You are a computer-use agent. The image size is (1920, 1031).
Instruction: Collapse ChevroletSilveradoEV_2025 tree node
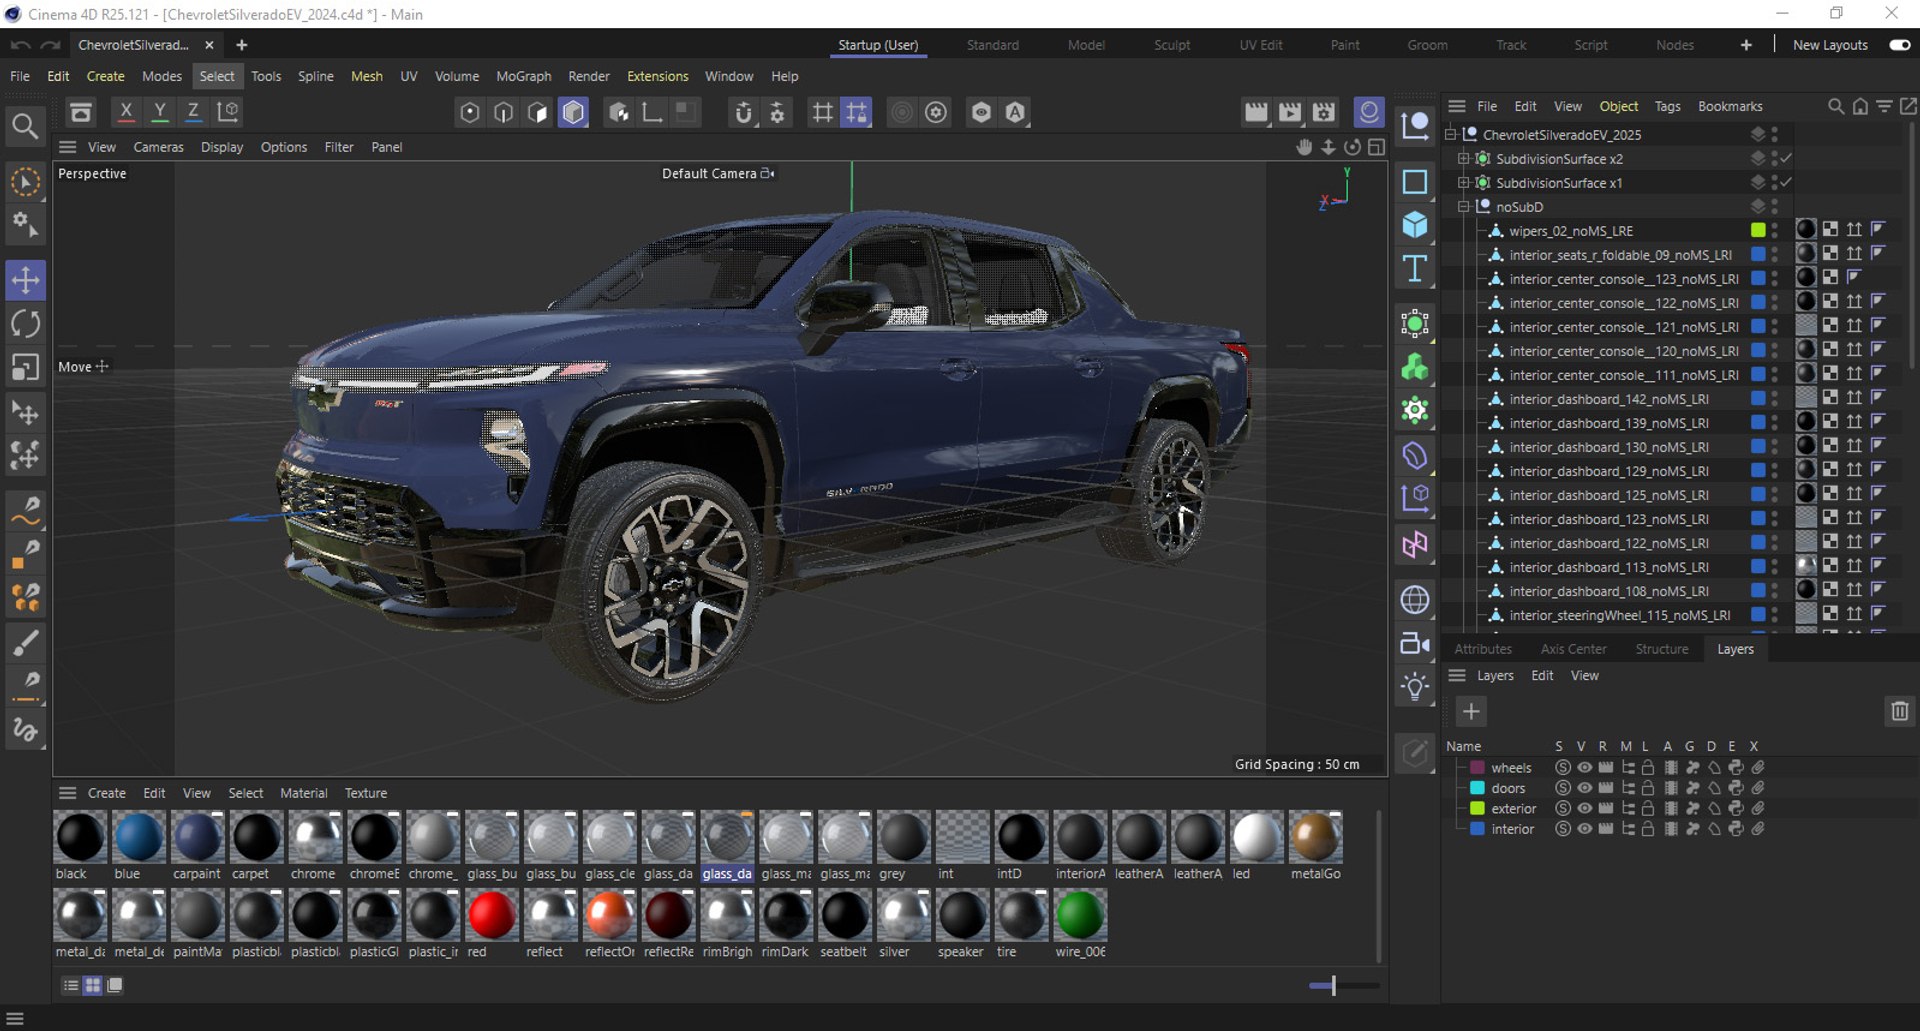coord(1451,134)
